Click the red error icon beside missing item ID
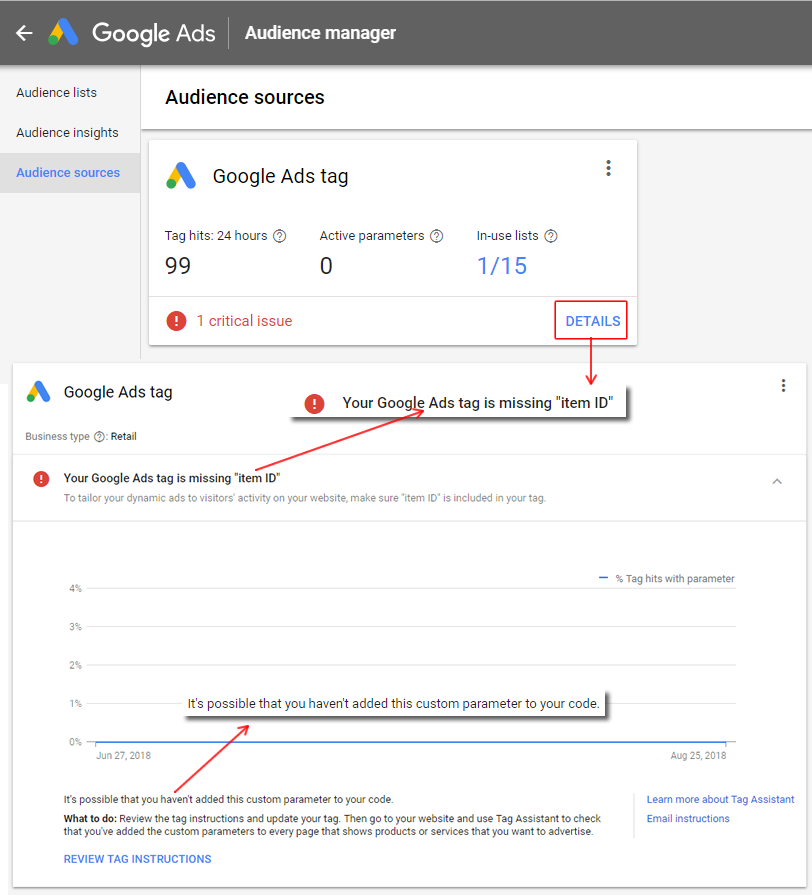 pyautogui.click(x=41, y=479)
